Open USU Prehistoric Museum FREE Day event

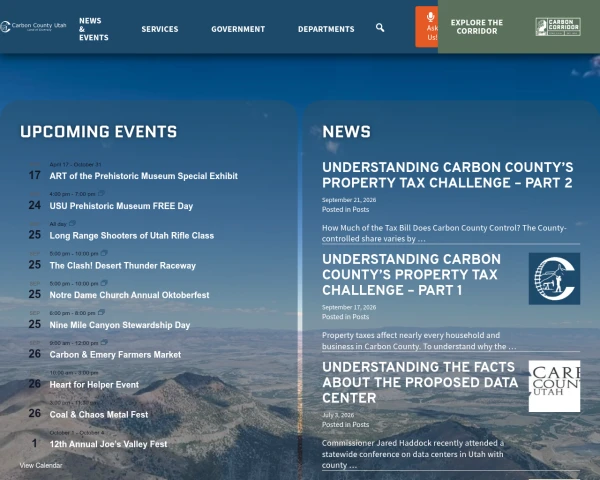(121, 206)
